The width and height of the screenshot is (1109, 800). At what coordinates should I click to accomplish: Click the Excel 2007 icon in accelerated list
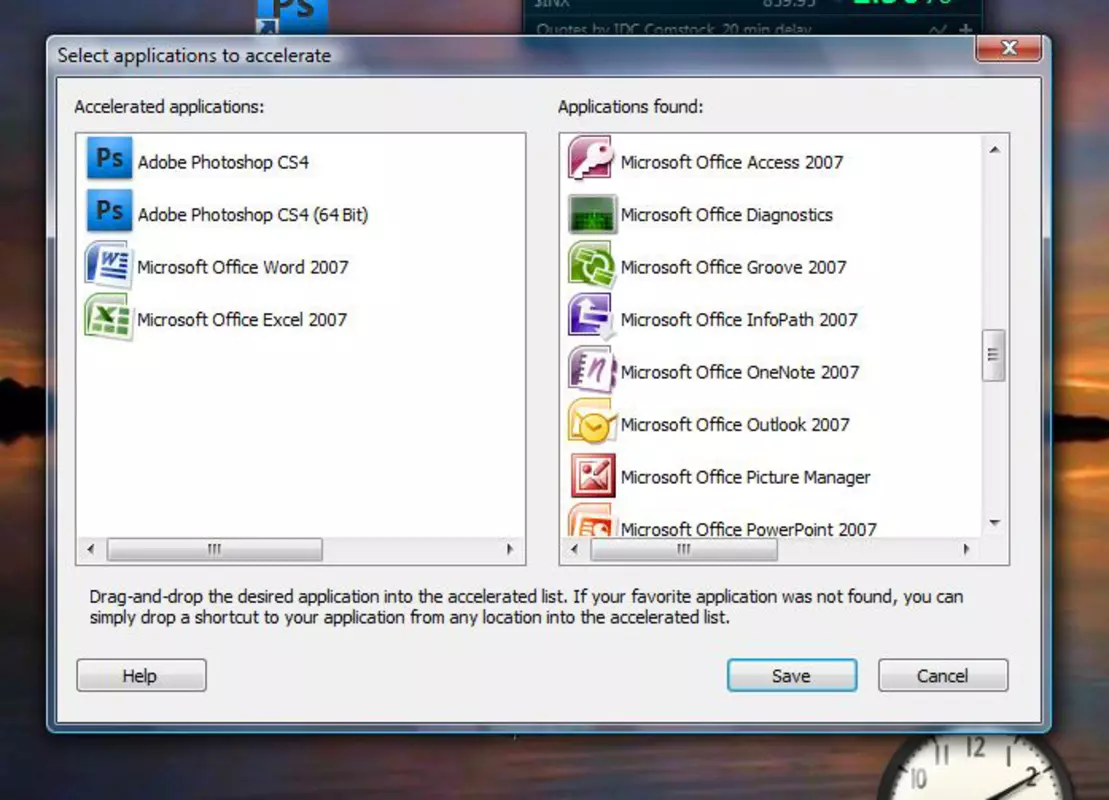coord(108,317)
